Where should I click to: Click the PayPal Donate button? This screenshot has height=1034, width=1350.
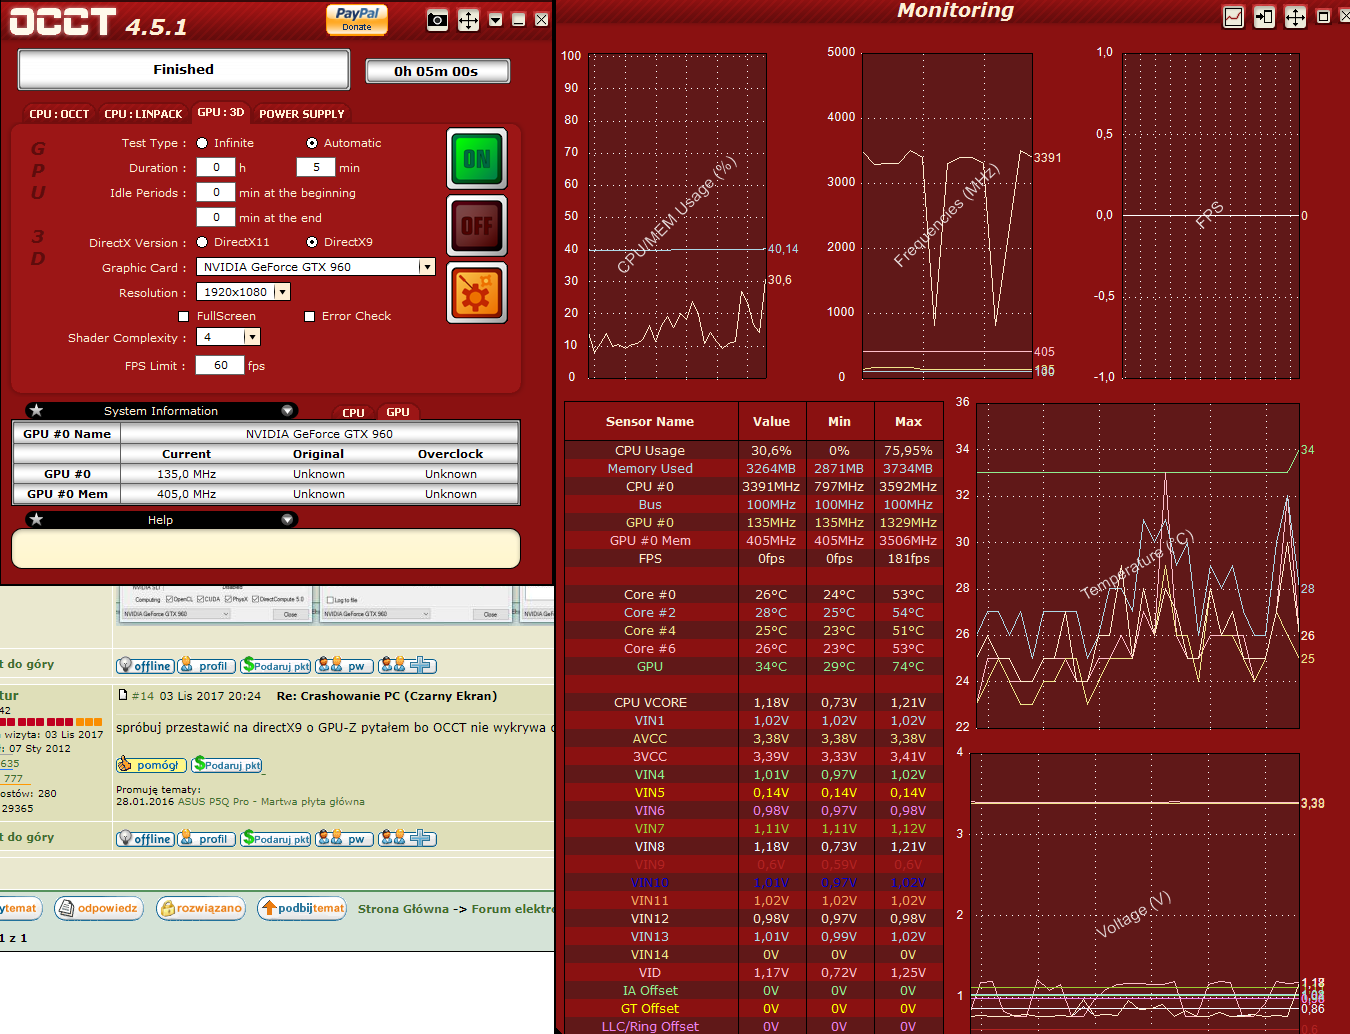pyautogui.click(x=357, y=19)
